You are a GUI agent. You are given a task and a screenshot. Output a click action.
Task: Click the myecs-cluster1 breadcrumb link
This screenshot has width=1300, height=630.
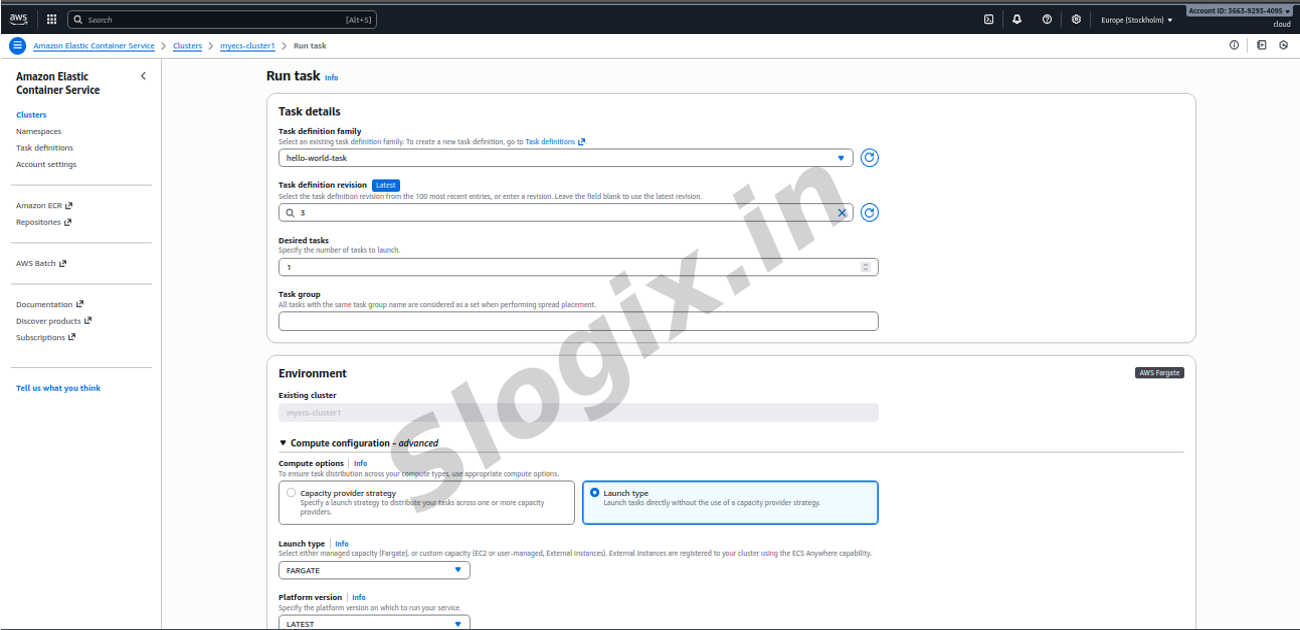point(247,46)
